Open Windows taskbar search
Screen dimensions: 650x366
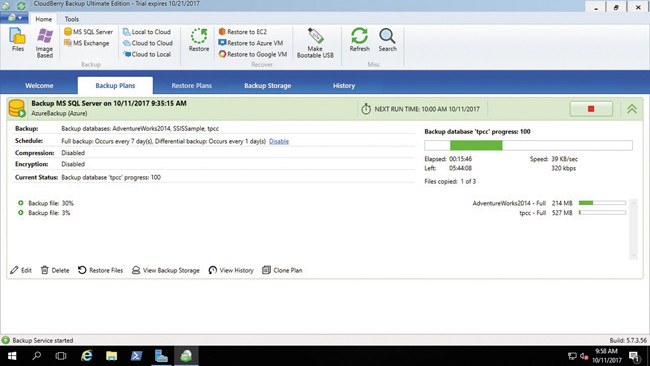pos(36,356)
